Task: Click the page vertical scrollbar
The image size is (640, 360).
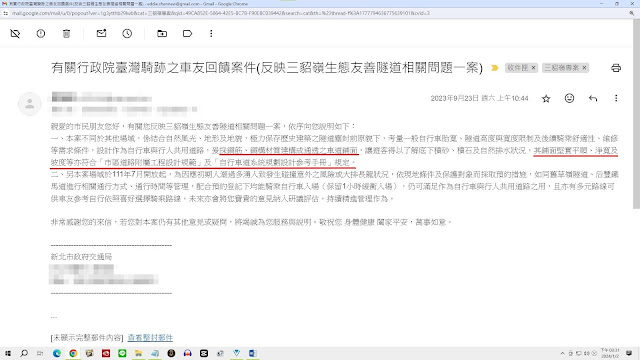Action: (636, 114)
